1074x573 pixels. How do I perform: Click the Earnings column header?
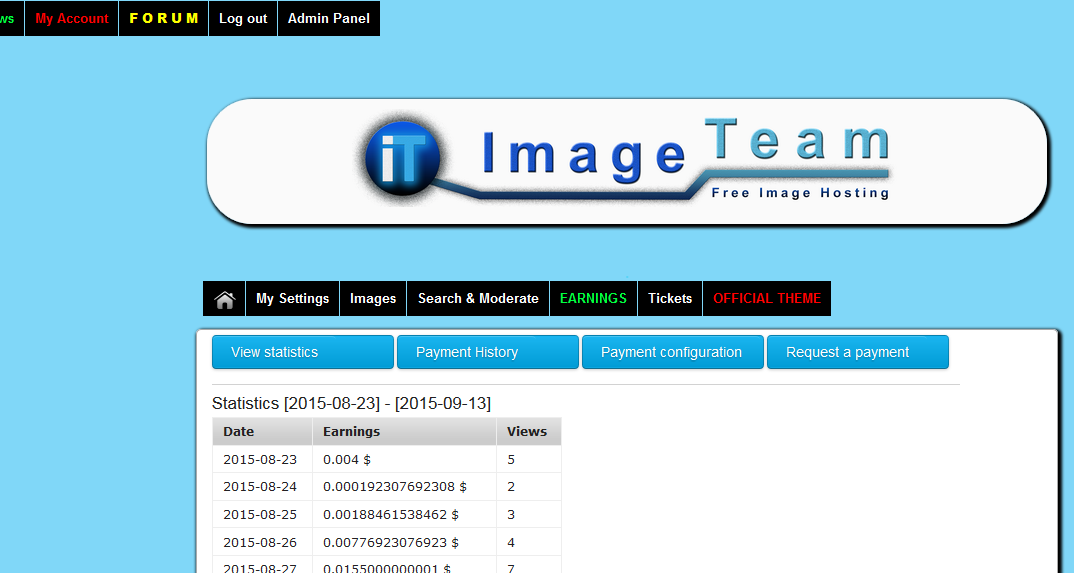point(351,432)
